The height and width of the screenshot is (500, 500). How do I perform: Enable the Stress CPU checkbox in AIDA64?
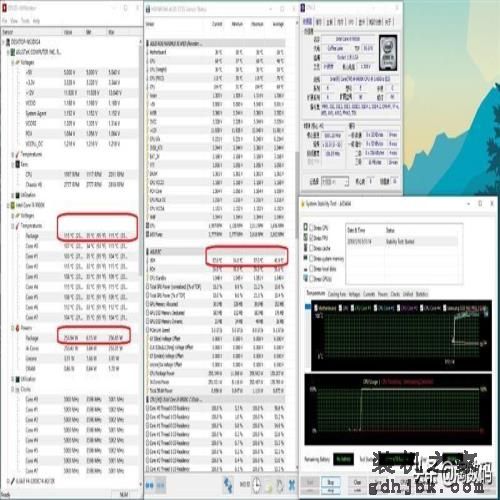[312, 228]
